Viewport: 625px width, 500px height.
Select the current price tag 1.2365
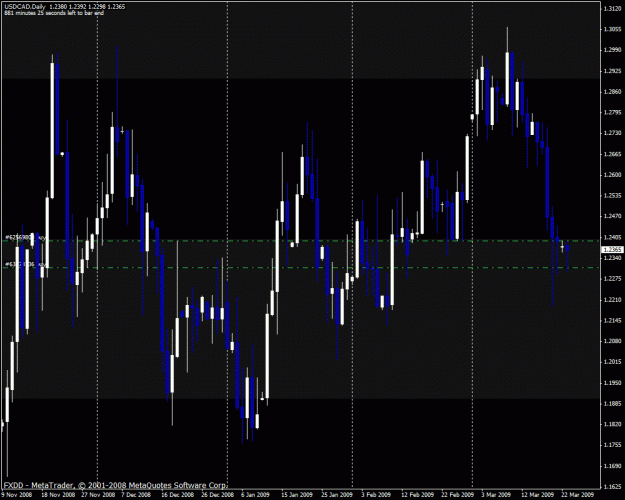(613, 250)
